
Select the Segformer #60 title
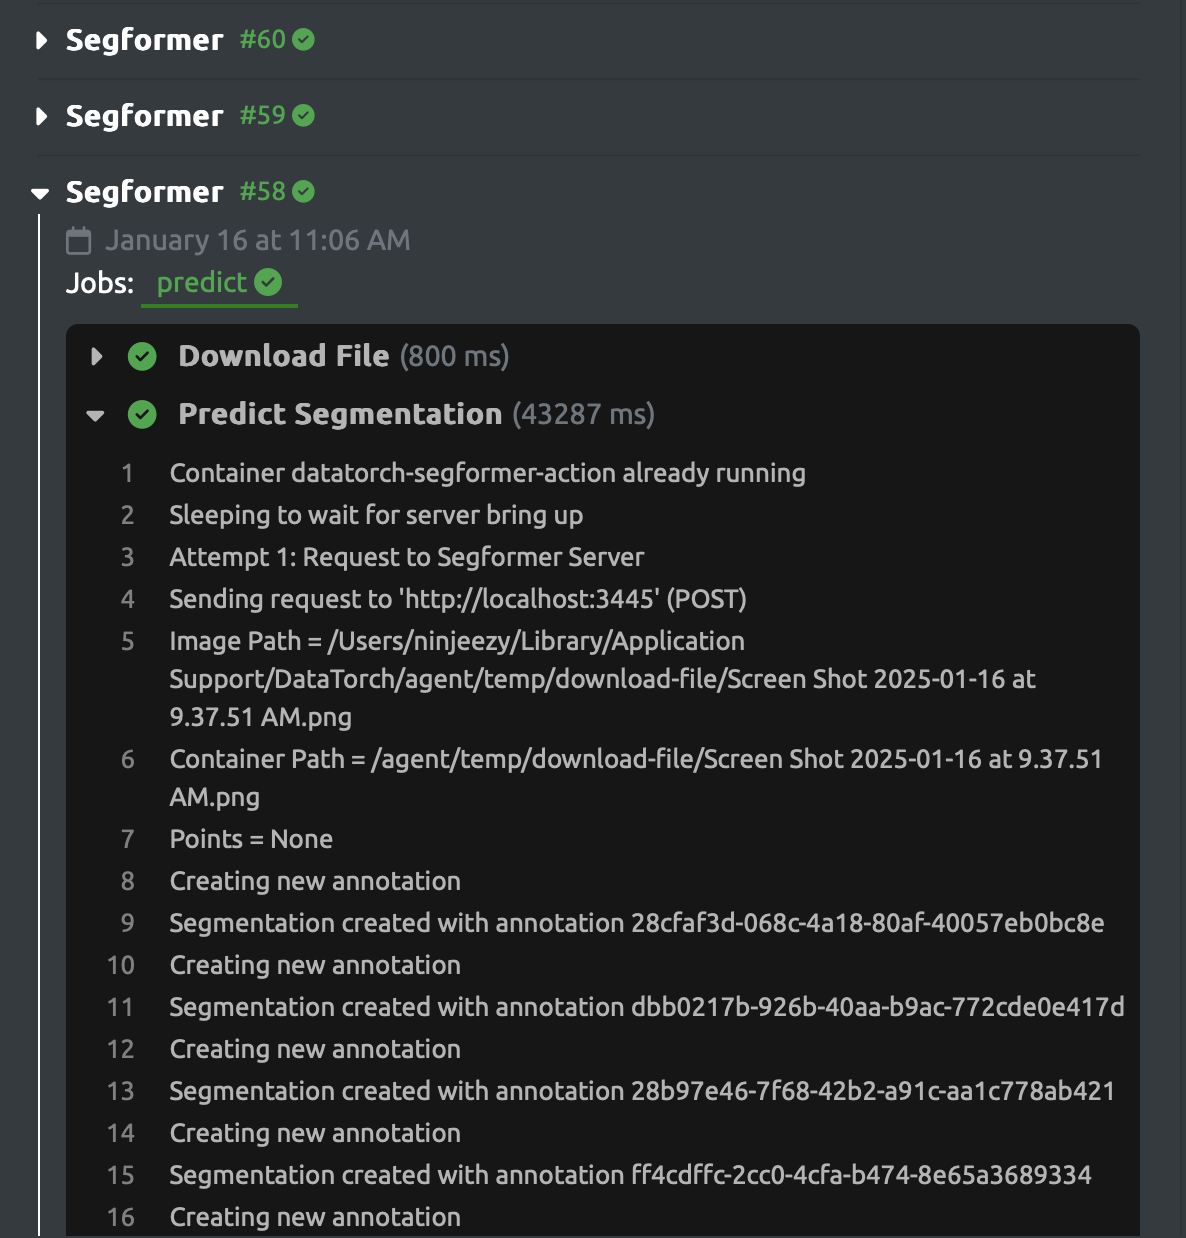[144, 40]
